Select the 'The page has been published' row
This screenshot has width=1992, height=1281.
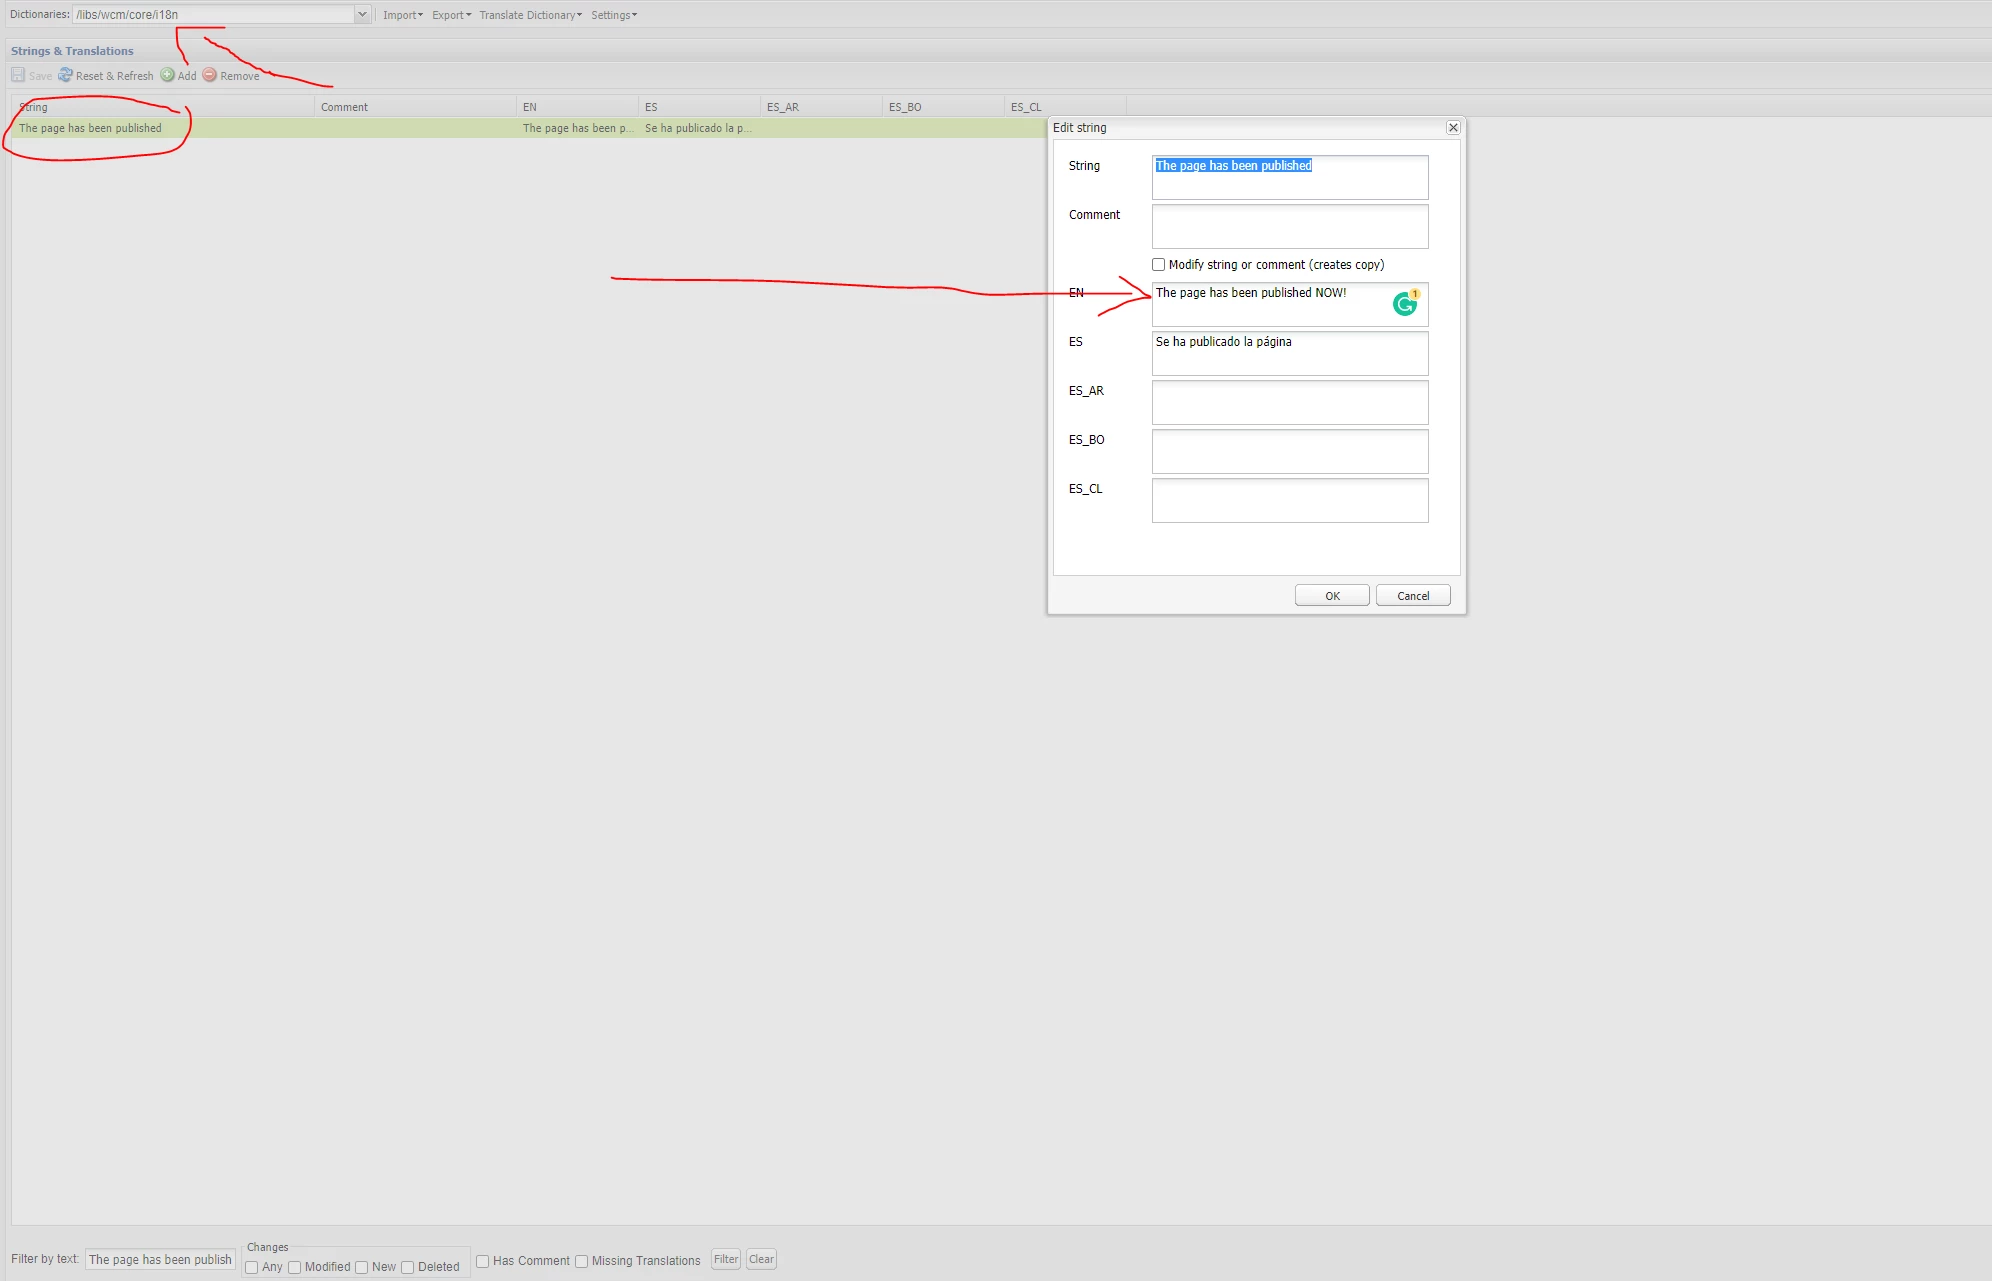coord(90,128)
